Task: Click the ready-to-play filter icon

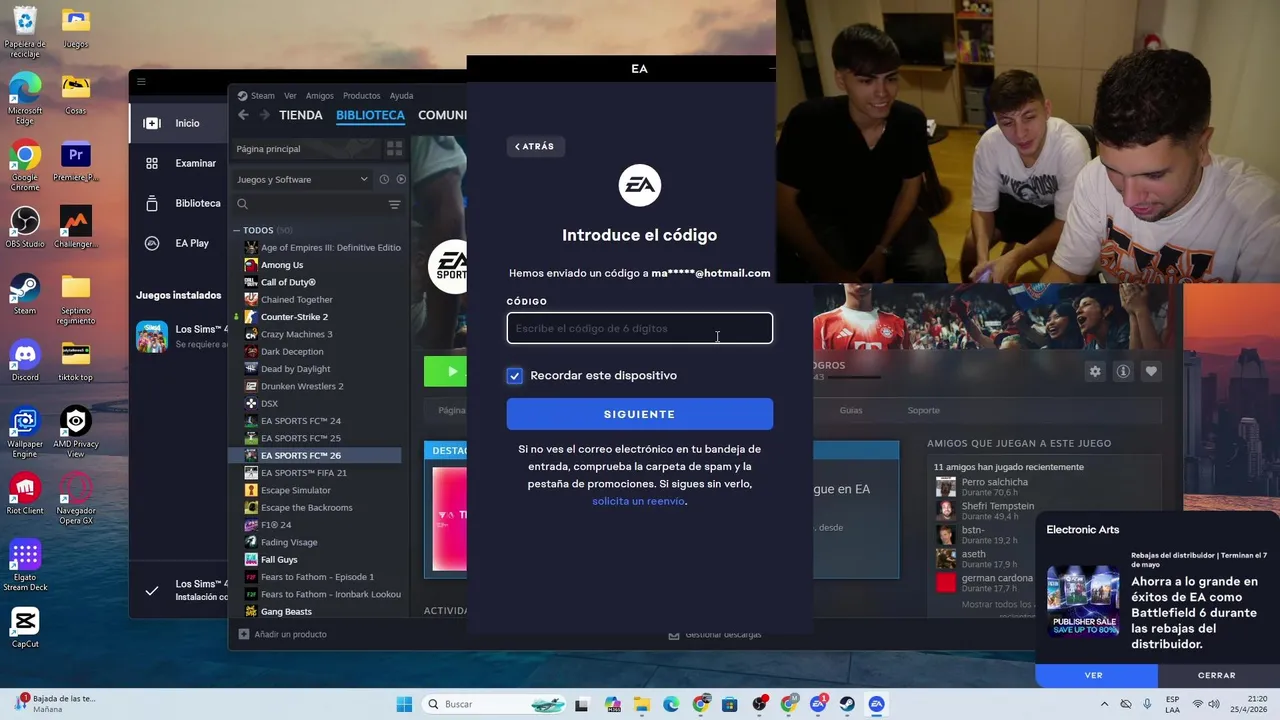Action: point(401,179)
